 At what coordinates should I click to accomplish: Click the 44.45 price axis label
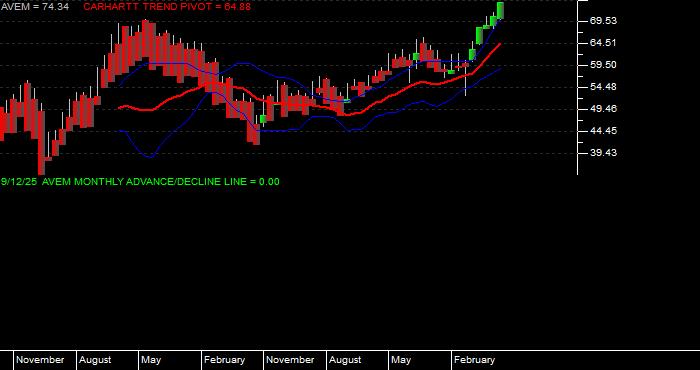tap(604, 131)
